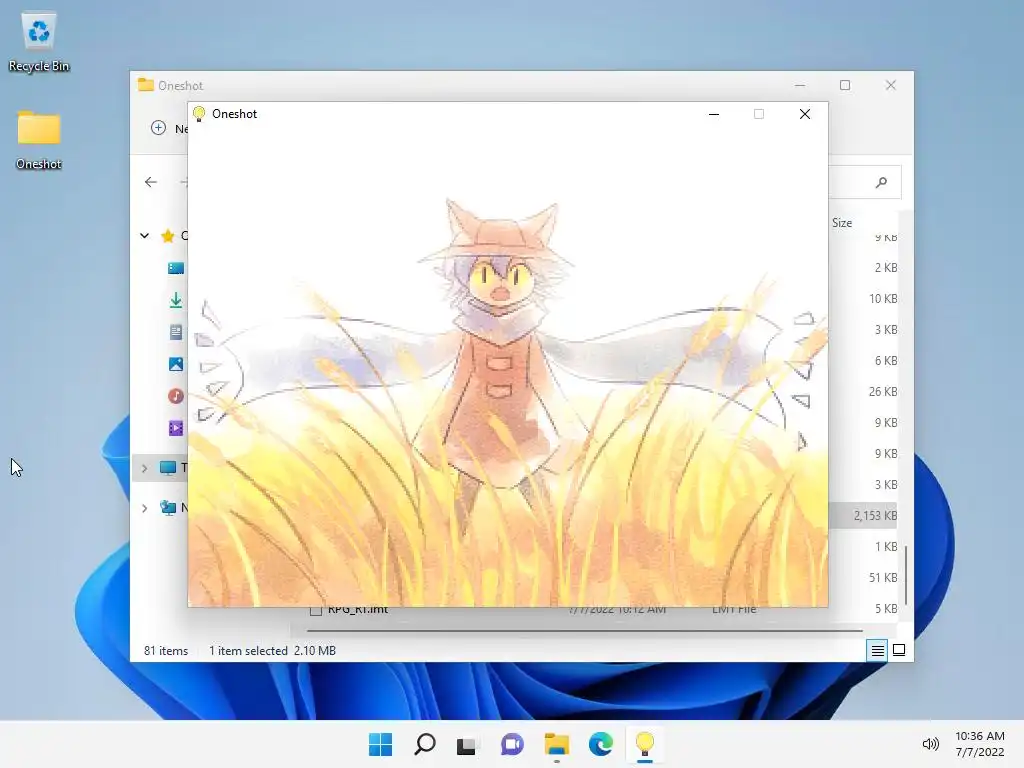This screenshot has height=768, width=1024.
Task: Expand the This PC tree node
Action: (x=144, y=468)
